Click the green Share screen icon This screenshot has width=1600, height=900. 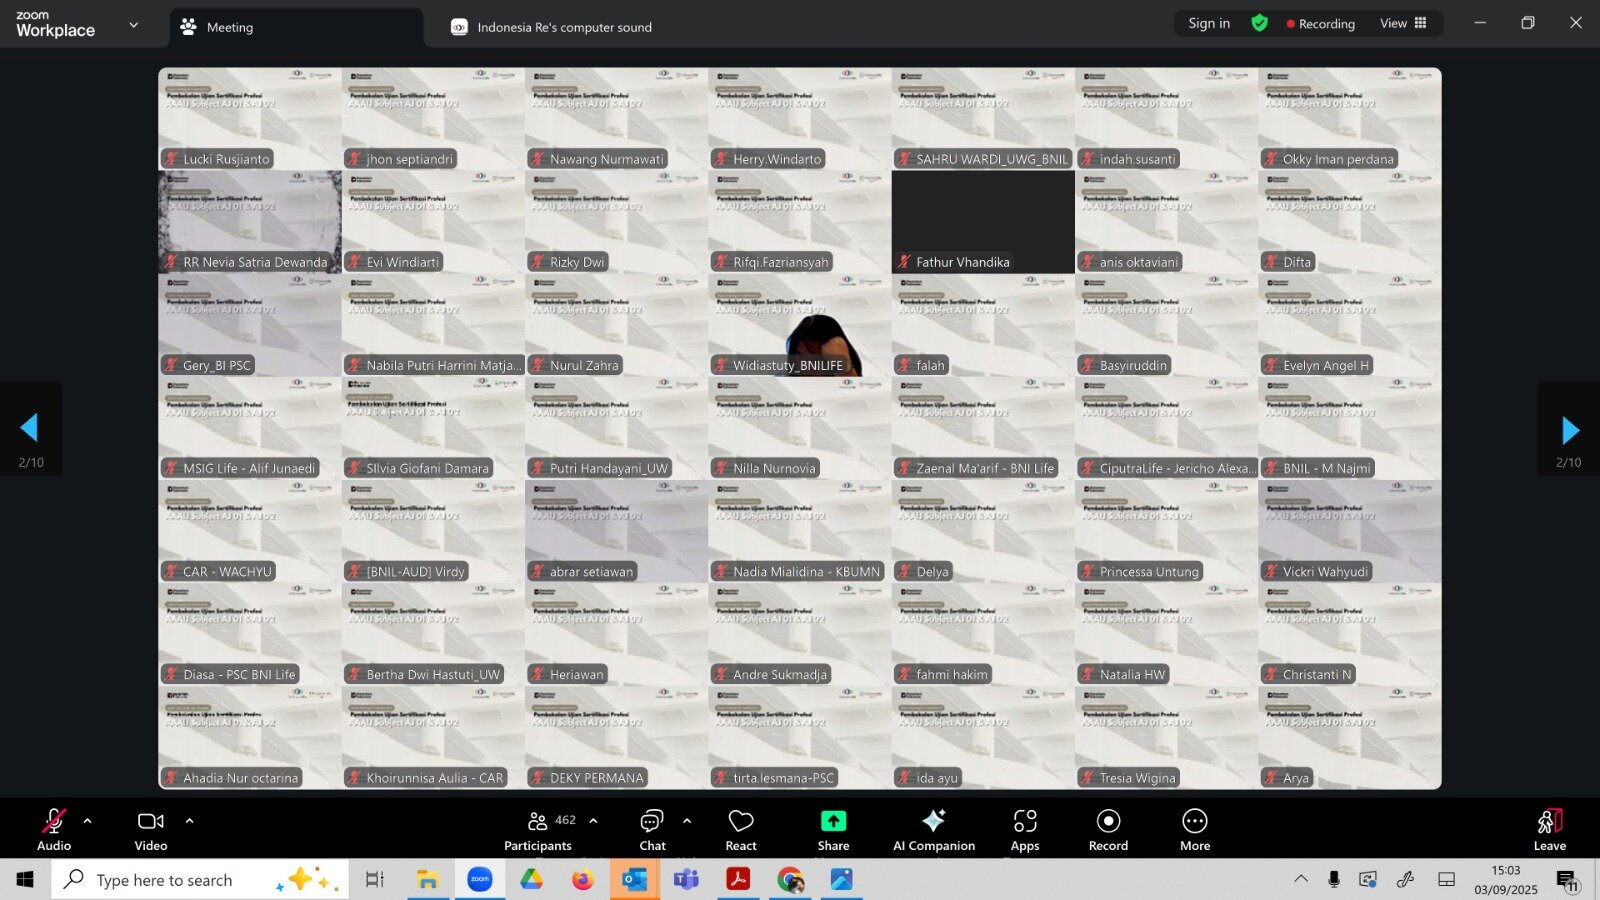click(x=833, y=821)
